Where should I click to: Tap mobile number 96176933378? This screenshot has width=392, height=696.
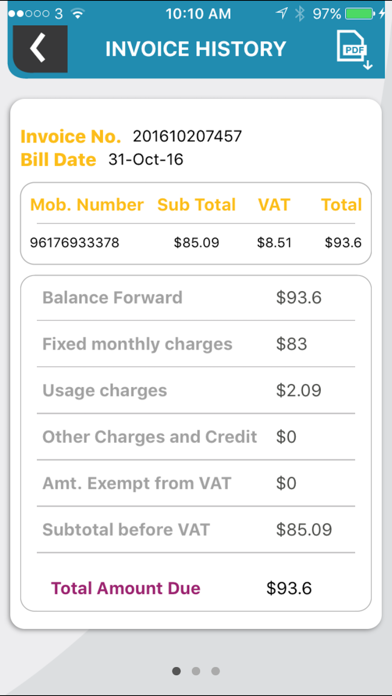[x=75, y=243]
